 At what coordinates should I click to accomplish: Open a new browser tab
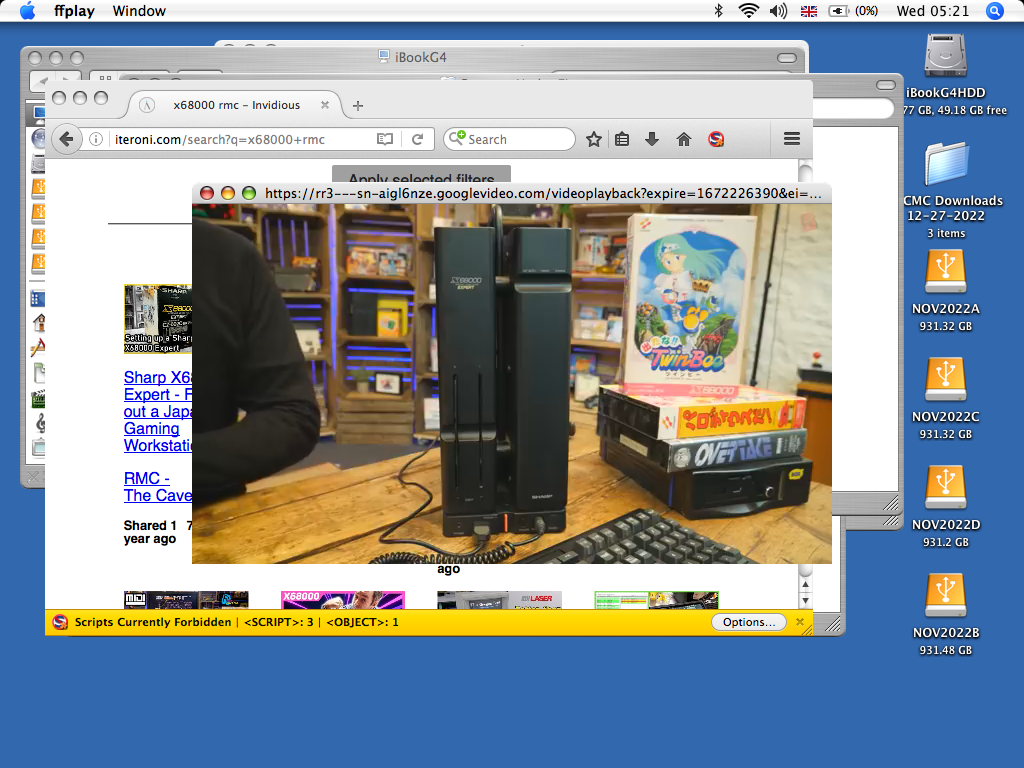(357, 106)
